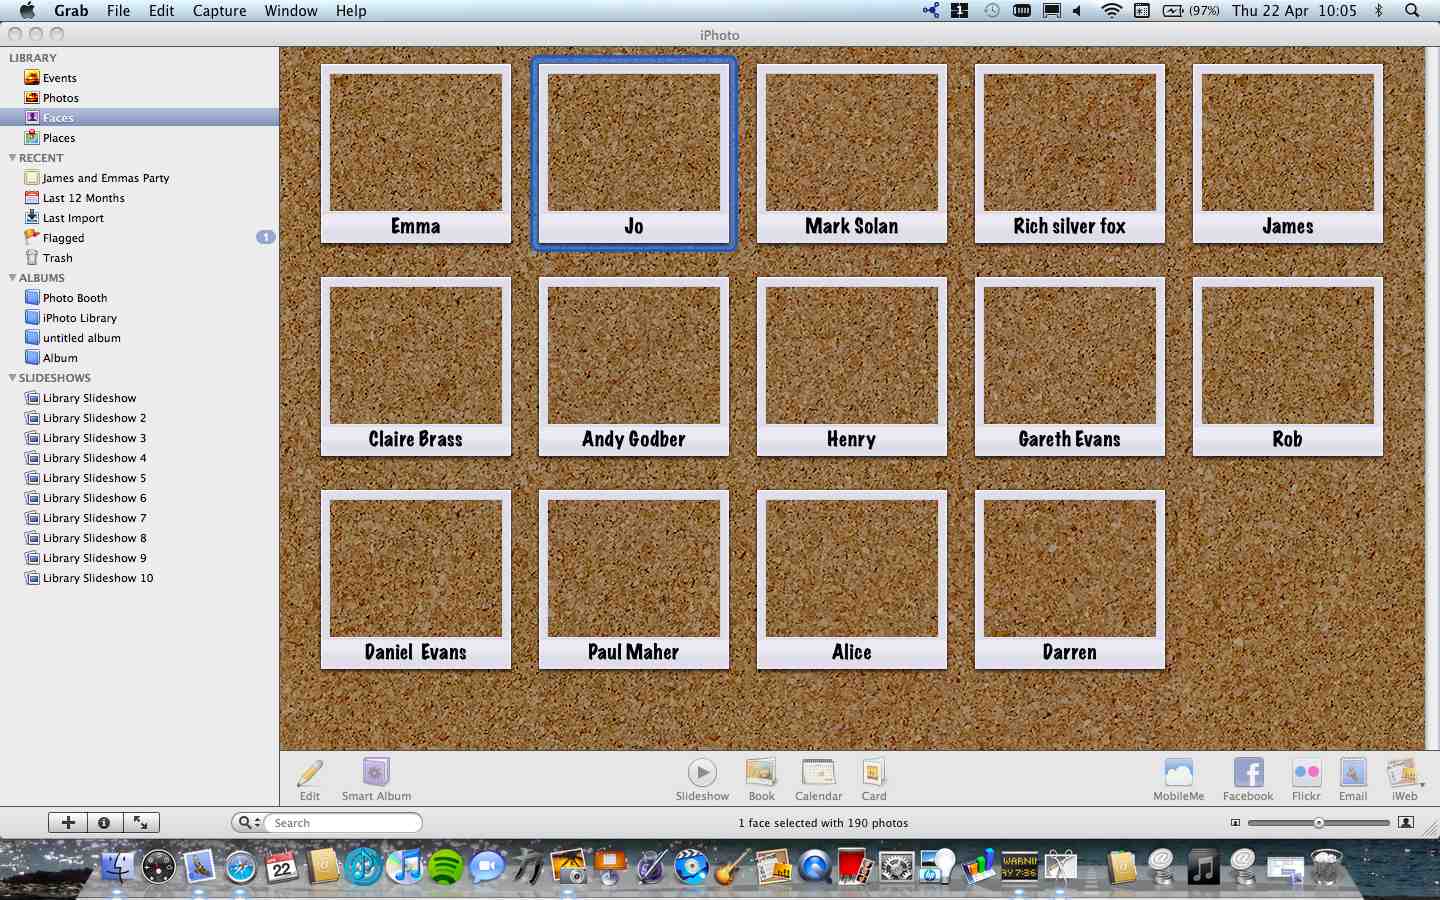Screen dimensions: 1440x900
Task: Adjust the thumbnail size slider
Action: pos(1319,822)
